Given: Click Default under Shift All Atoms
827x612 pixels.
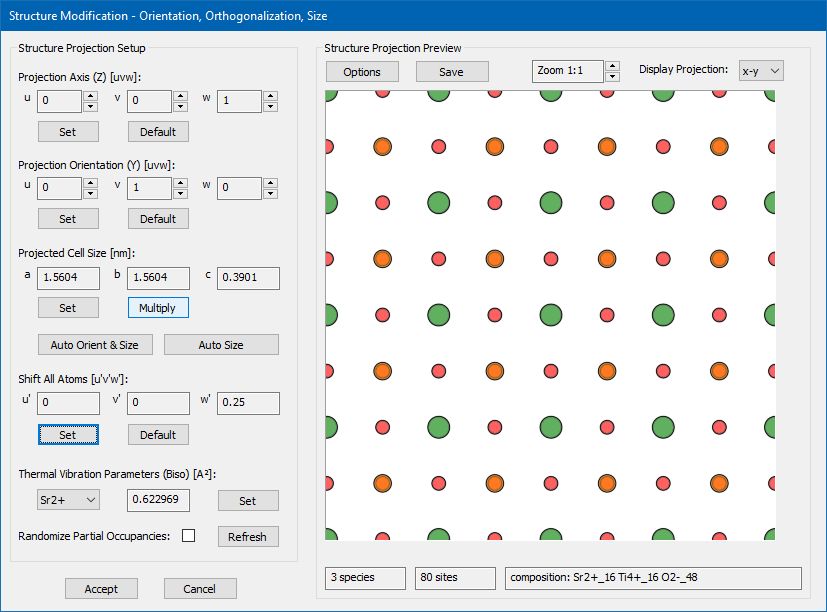Looking at the screenshot, I should (158, 434).
